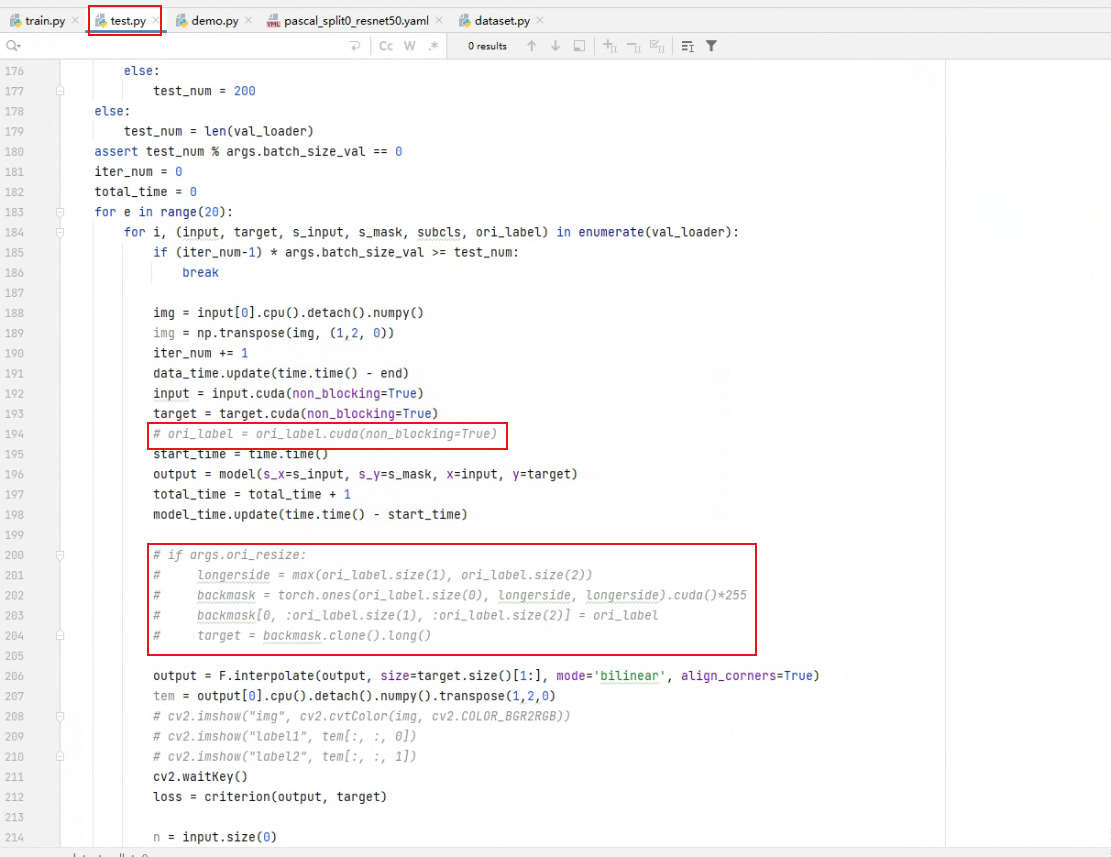Click 'n = input.size(0)' line
Image resolution: width=1111 pixels, height=857 pixels.
pos(215,837)
